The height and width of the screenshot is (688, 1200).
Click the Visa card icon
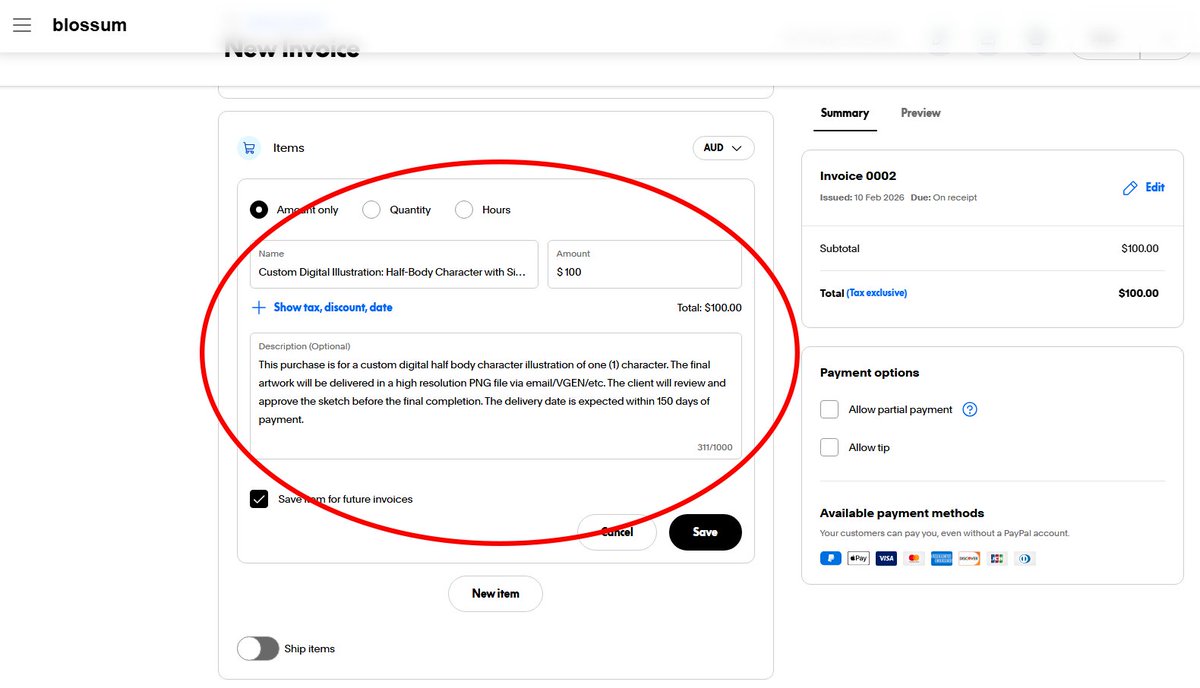point(886,558)
